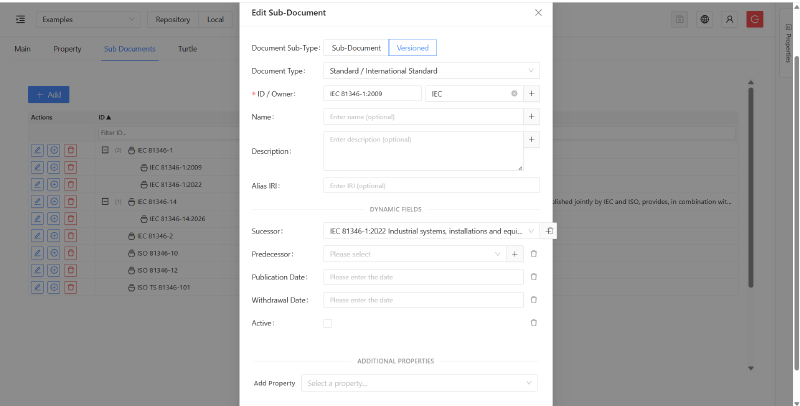Add child to IEC 81346-1:2009 row
The image size is (800, 406).
tap(54, 167)
